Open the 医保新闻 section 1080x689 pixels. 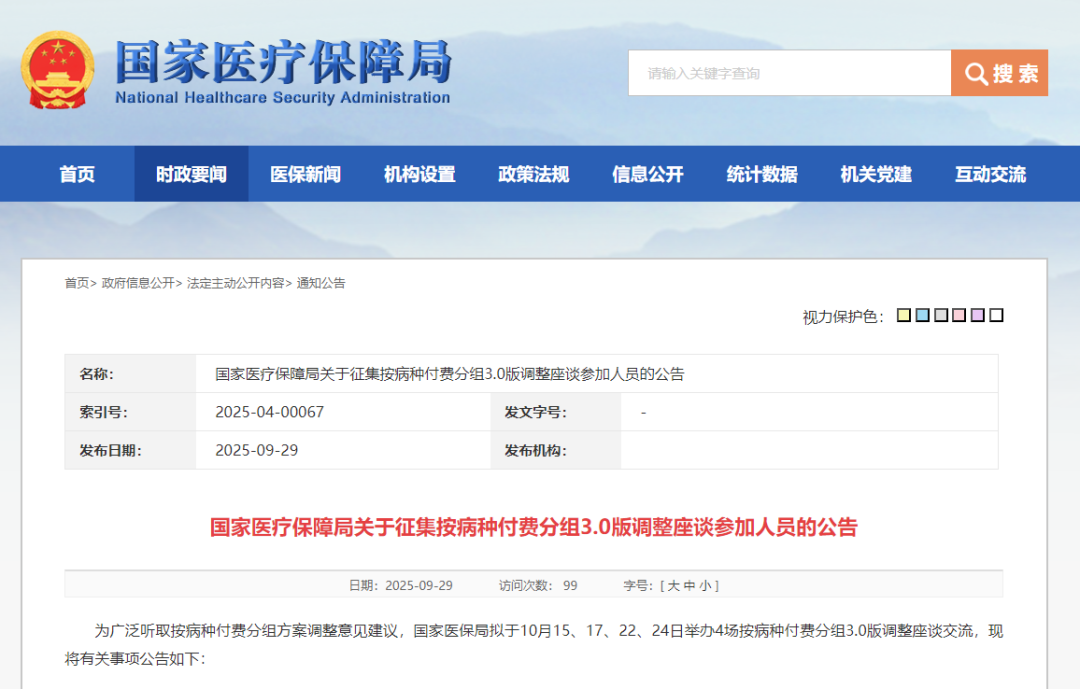[x=304, y=173]
